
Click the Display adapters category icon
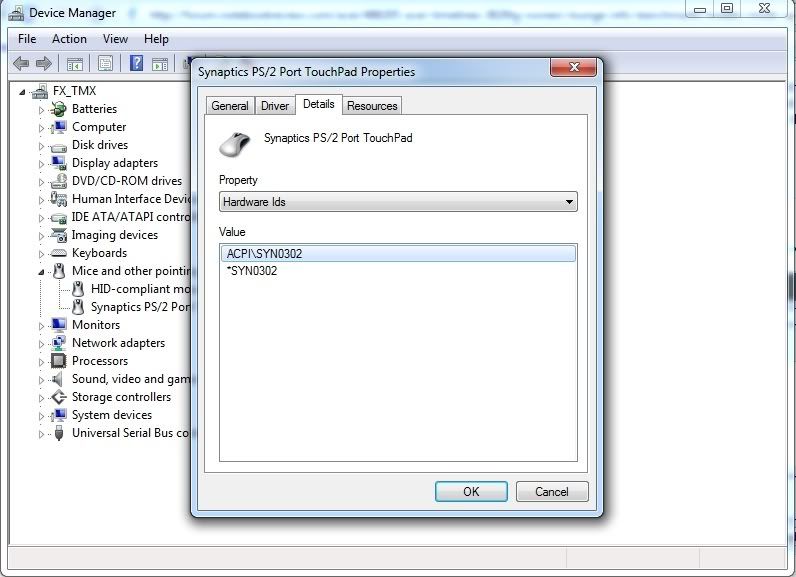pyautogui.click(x=58, y=163)
